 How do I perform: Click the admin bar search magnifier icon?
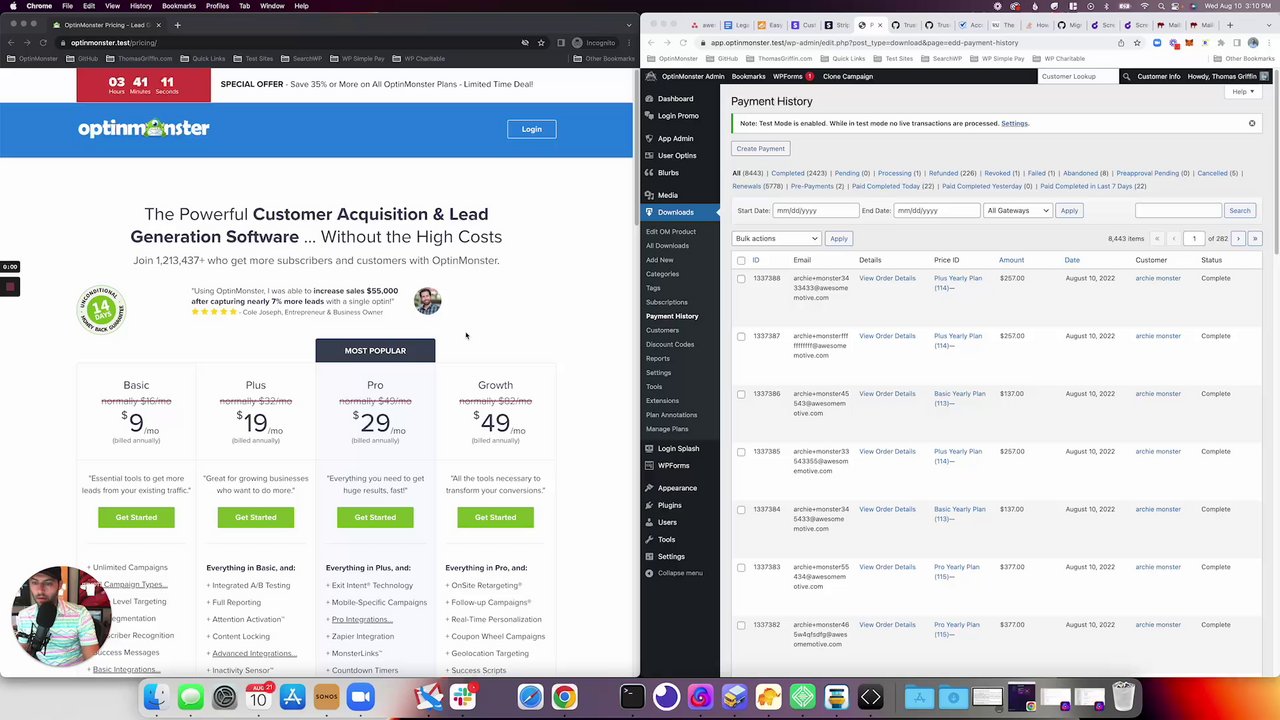click(x=1126, y=76)
